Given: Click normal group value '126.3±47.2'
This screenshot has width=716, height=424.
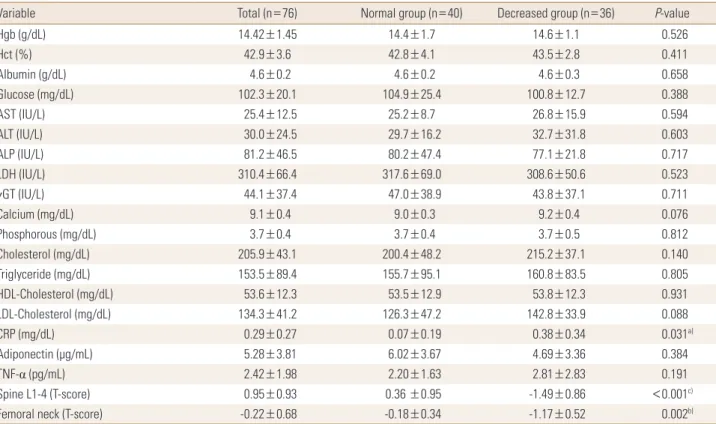Looking at the screenshot, I should click(x=412, y=314).
